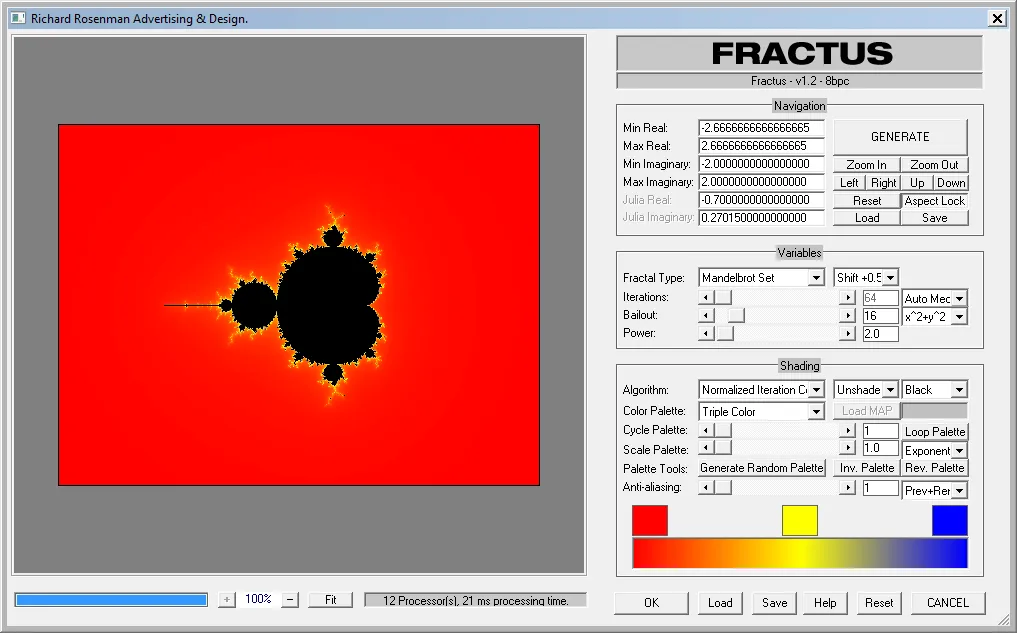Click the red palette color swatch

click(x=649, y=520)
